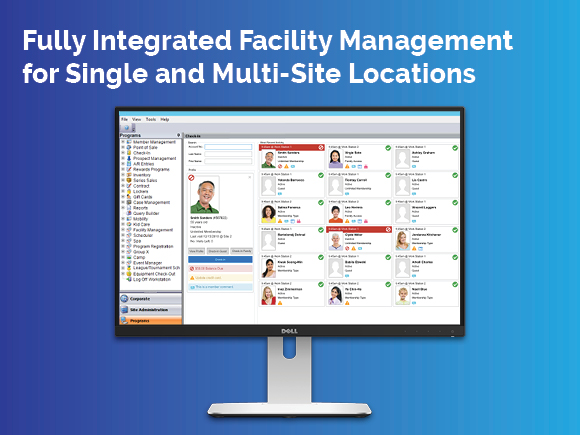The image size is (580, 435).
Task: Click the blue Check-In button
Action: point(220,260)
